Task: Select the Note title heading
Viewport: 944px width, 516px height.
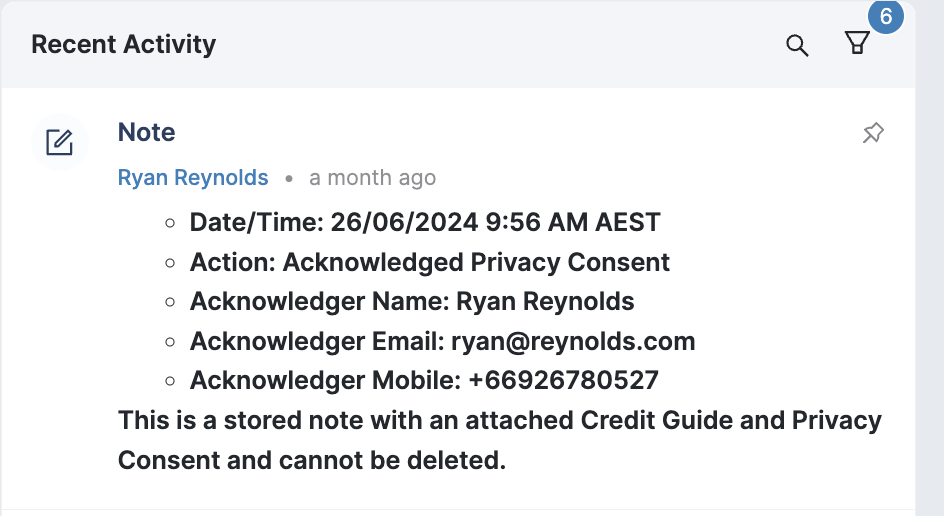Action: 146,132
